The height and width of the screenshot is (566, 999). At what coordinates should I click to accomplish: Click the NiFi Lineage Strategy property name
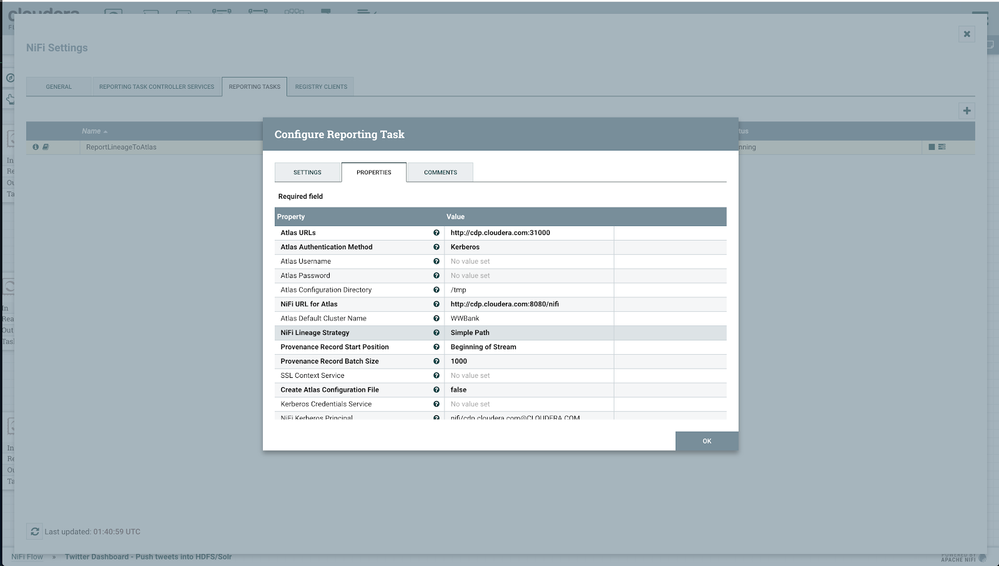point(315,333)
